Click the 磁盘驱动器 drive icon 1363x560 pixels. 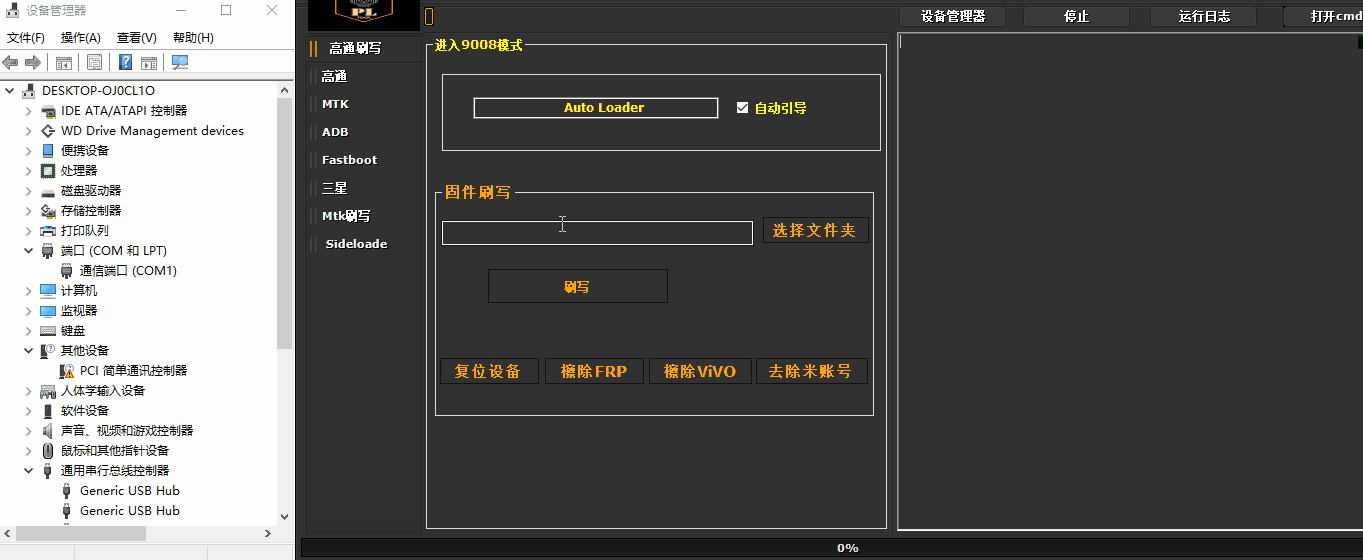point(48,191)
